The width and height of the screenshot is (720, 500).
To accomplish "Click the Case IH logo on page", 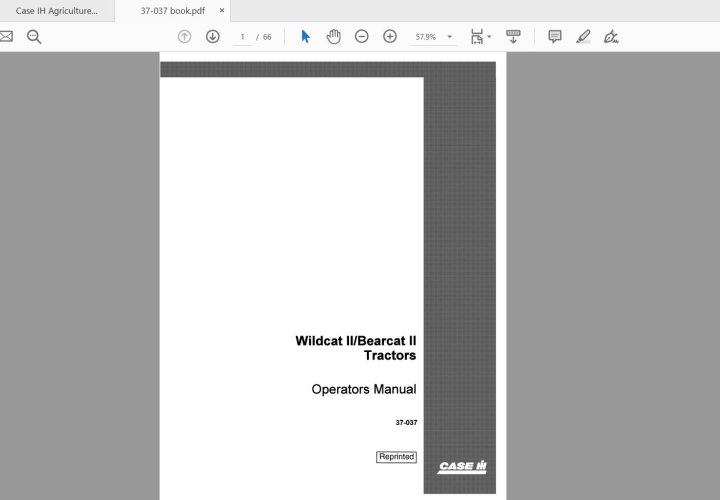I will pos(462,466).
